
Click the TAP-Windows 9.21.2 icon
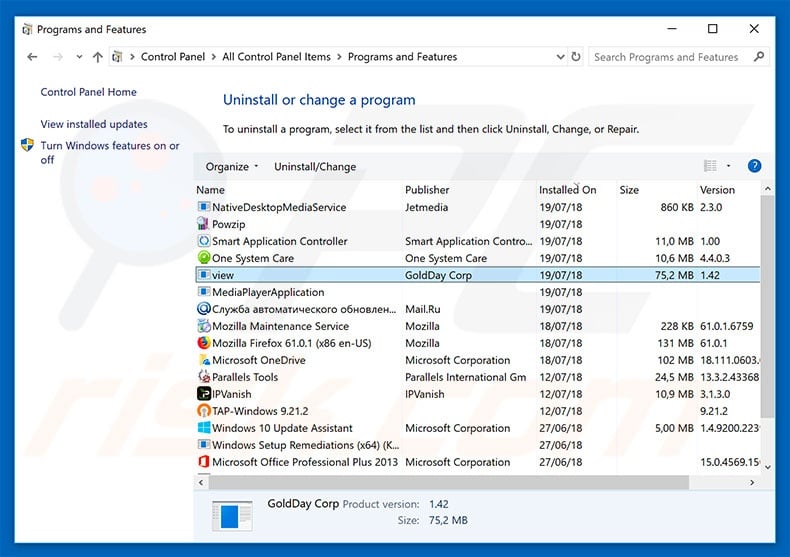pos(204,411)
